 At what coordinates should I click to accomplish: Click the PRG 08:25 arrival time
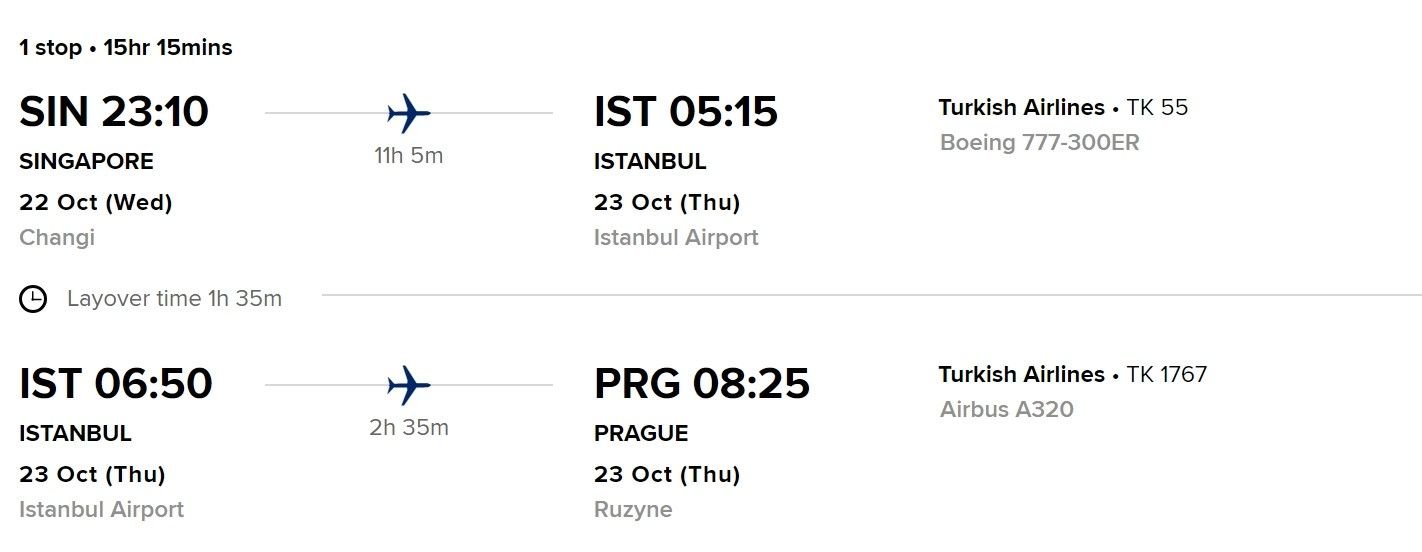tap(702, 384)
